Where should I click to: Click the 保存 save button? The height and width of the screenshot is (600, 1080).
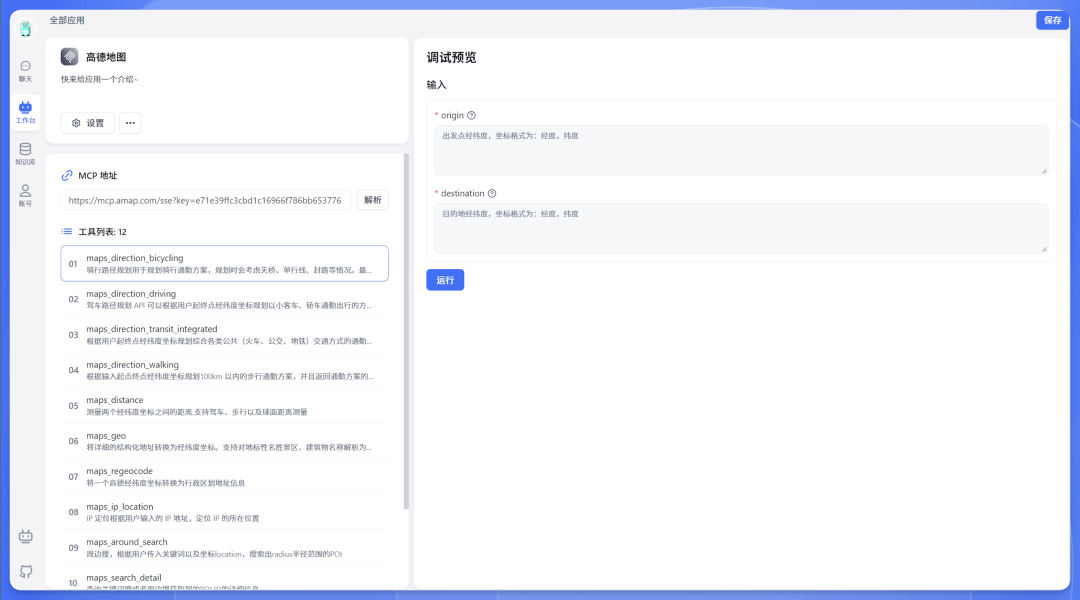1052,20
